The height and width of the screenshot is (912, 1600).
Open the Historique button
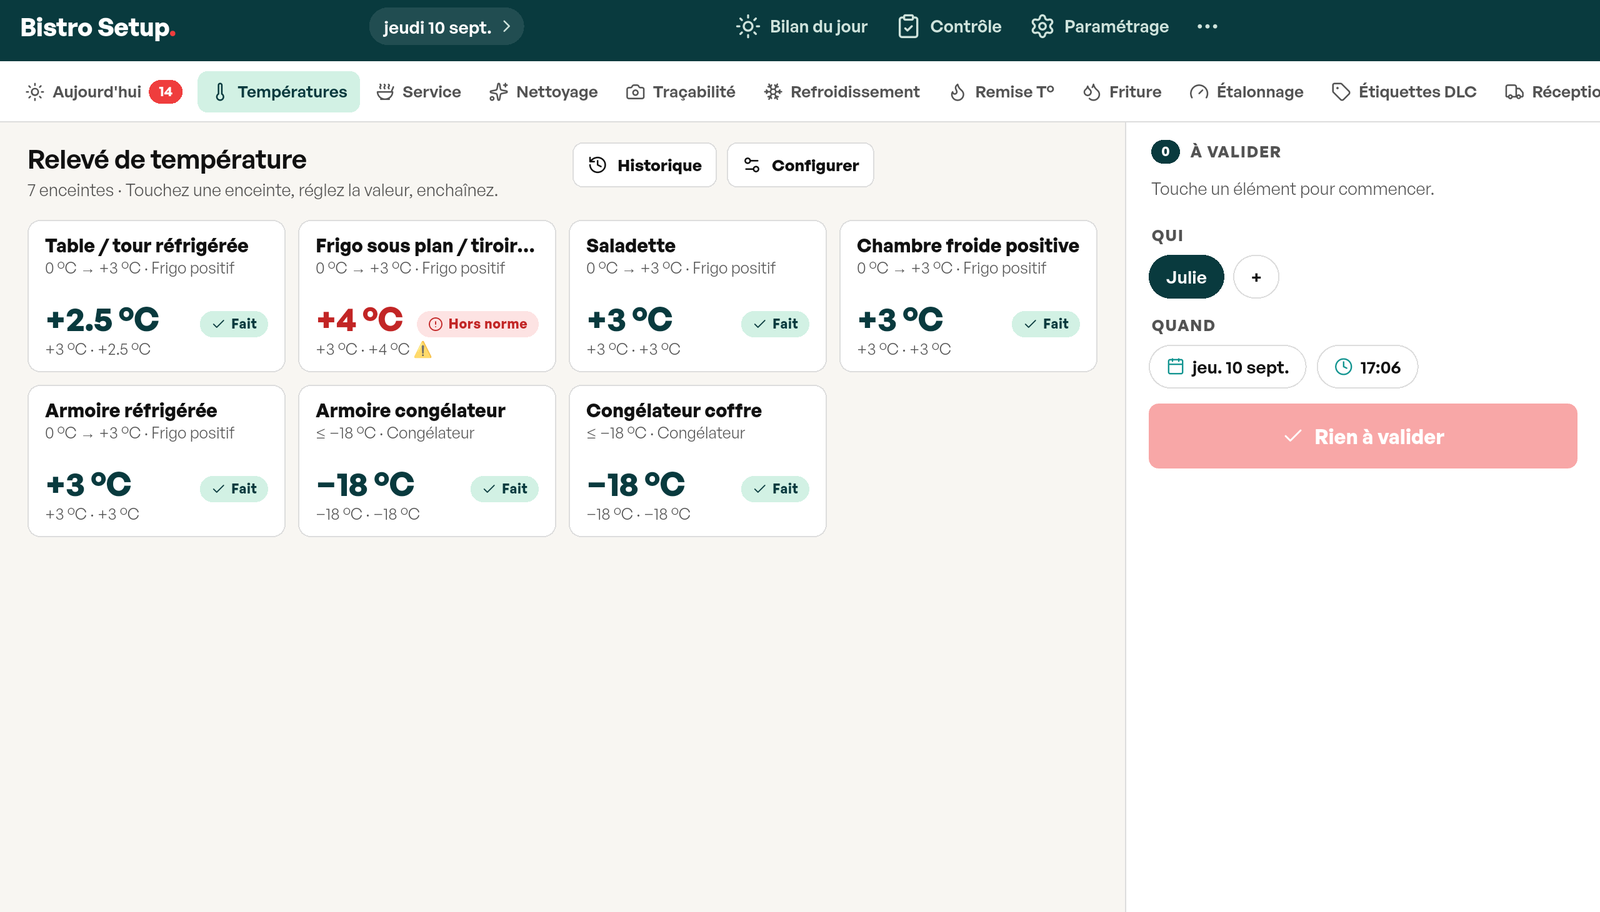645,165
